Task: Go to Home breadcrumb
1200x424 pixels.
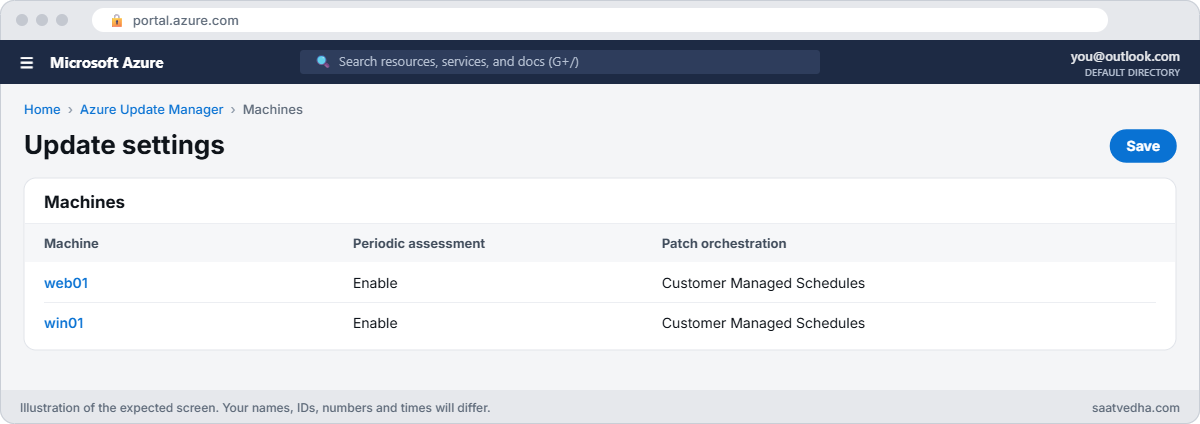Action: pyautogui.click(x=42, y=109)
